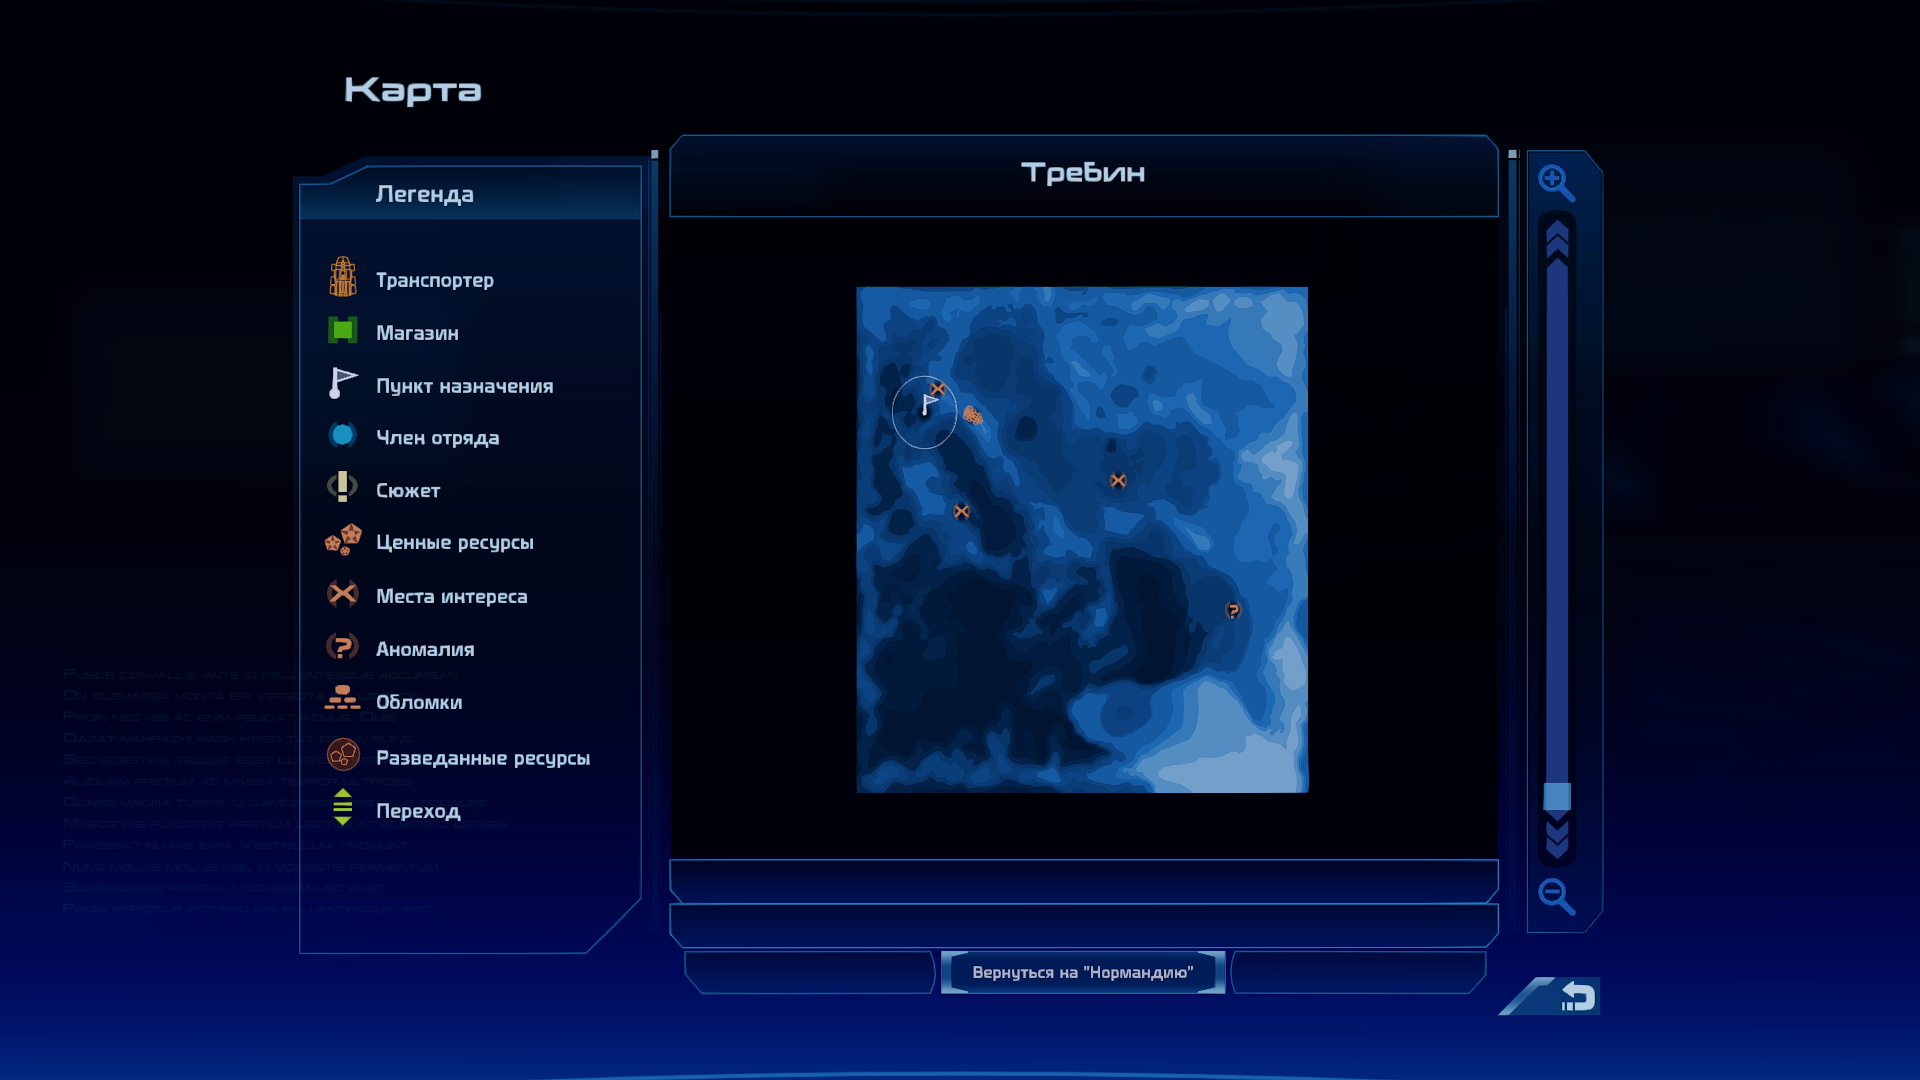
Task: Select the transporter vehicle icon on map
Action: [972, 415]
